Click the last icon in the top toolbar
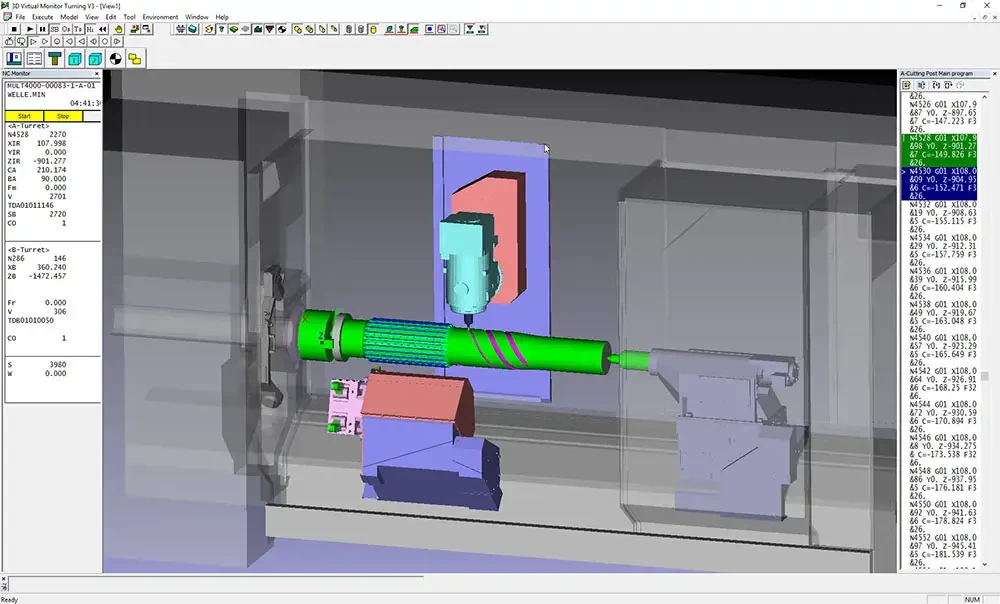 482,29
